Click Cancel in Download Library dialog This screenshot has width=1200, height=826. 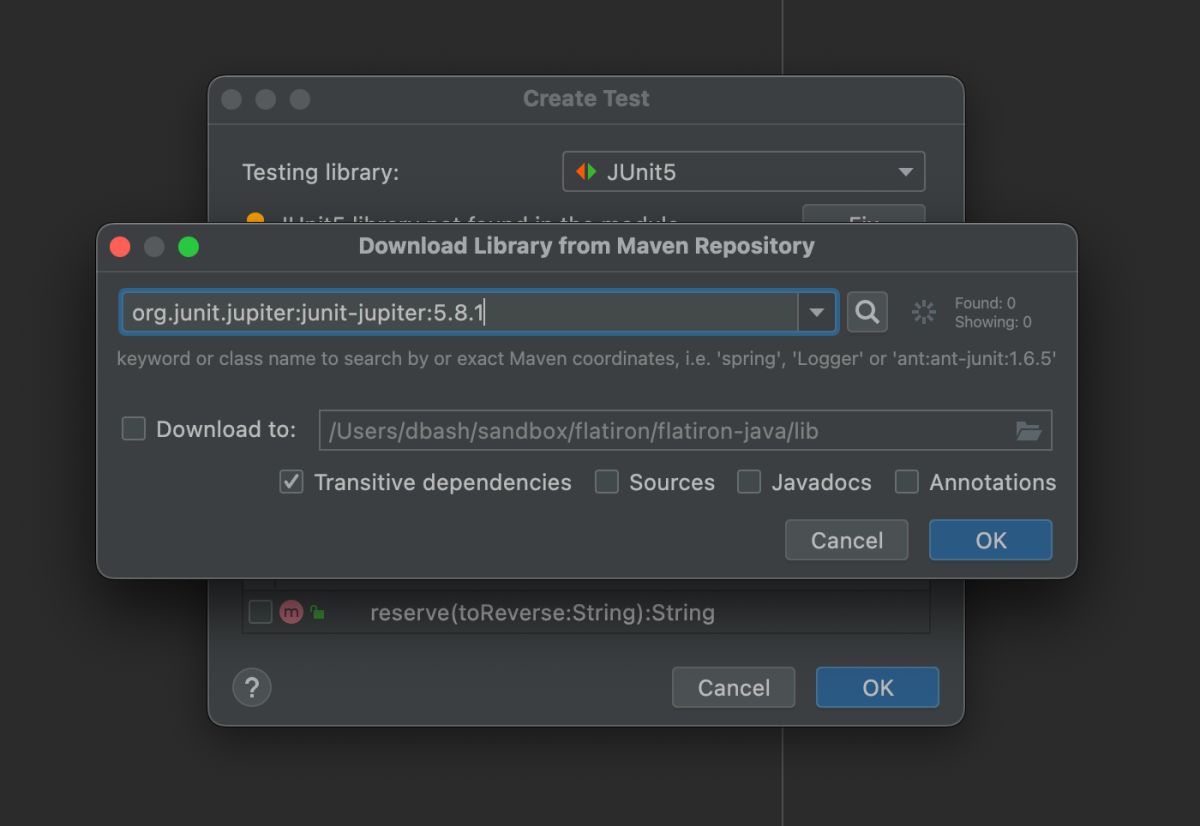tap(847, 540)
